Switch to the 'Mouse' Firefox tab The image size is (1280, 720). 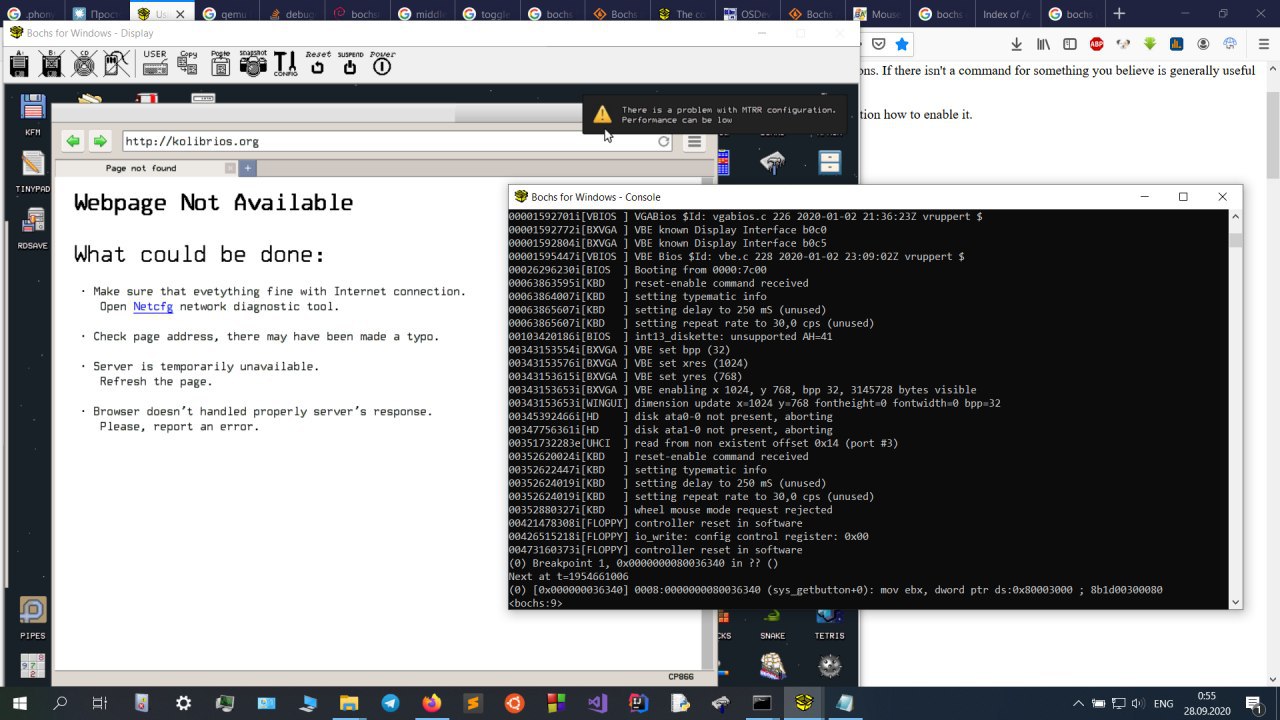(878, 14)
